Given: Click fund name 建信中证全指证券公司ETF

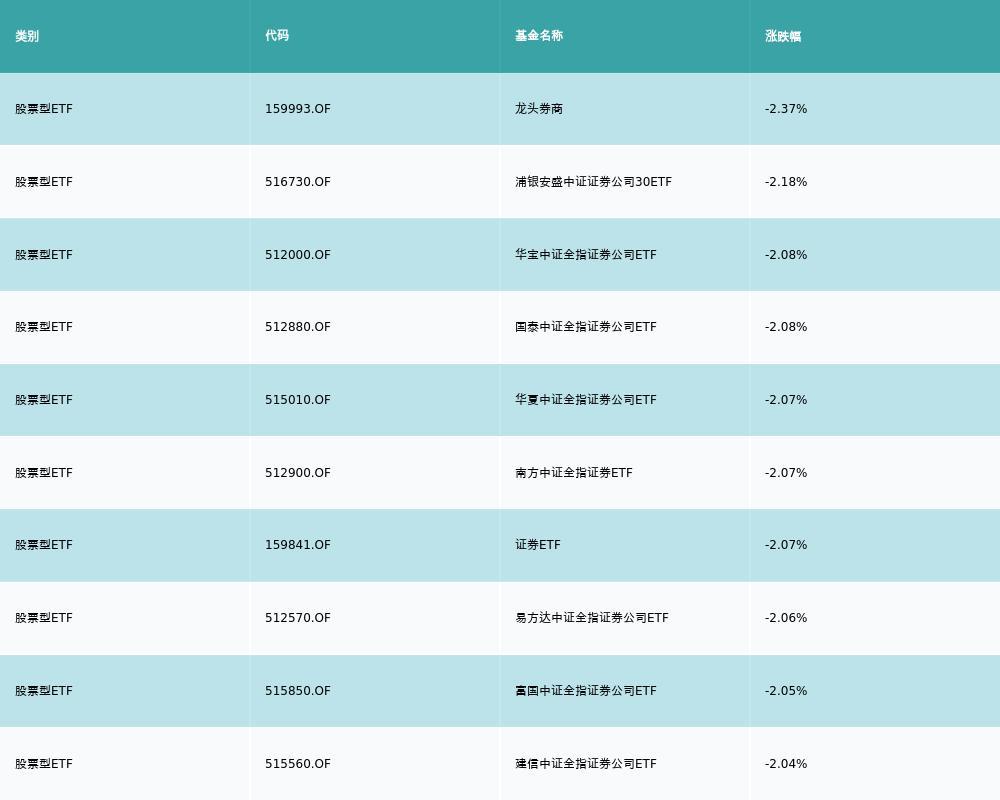Looking at the screenshot, I should coord(585,764).
